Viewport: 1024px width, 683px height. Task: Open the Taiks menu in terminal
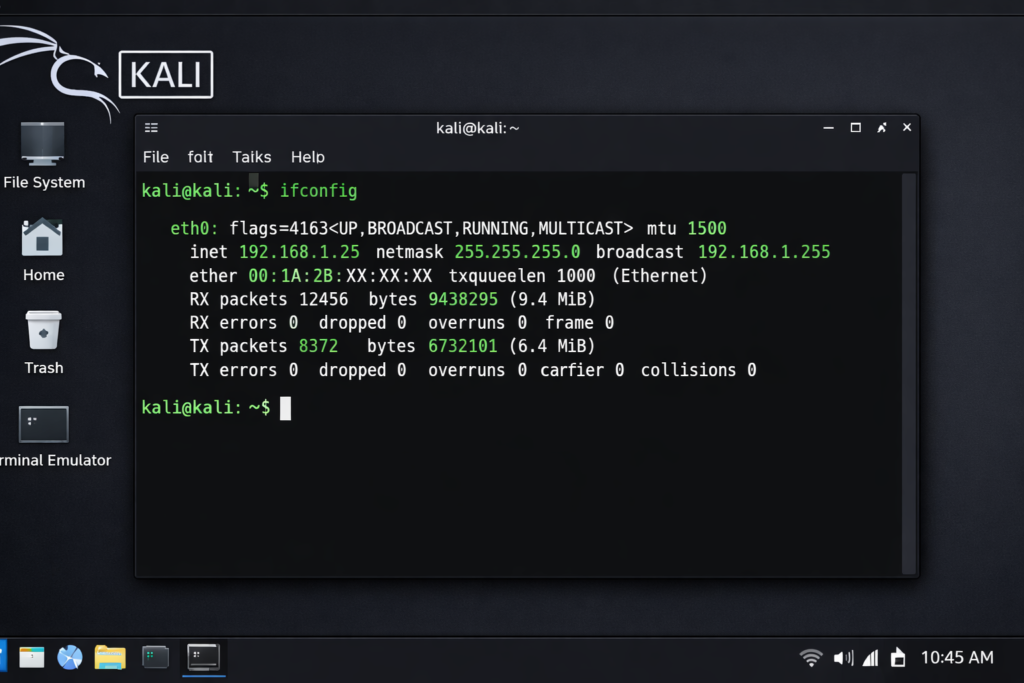point(251,157)
